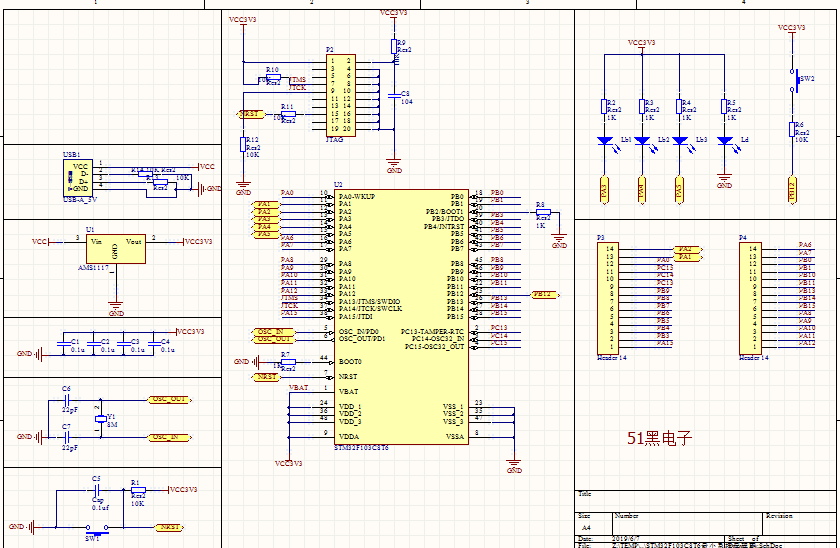Screen dimensions: 840x548
Task: Select capacitor C6 22pF
Action: (x=67, y=400)
